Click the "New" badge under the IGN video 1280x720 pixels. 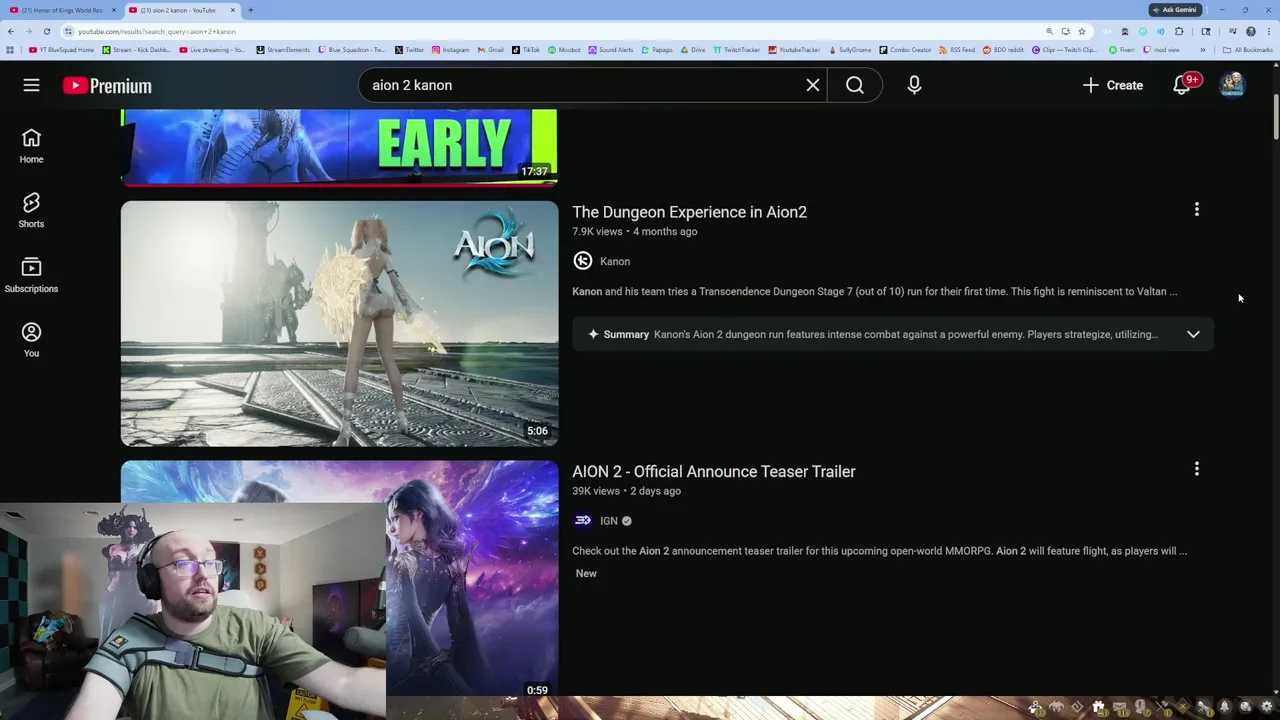tap(586, 573)
